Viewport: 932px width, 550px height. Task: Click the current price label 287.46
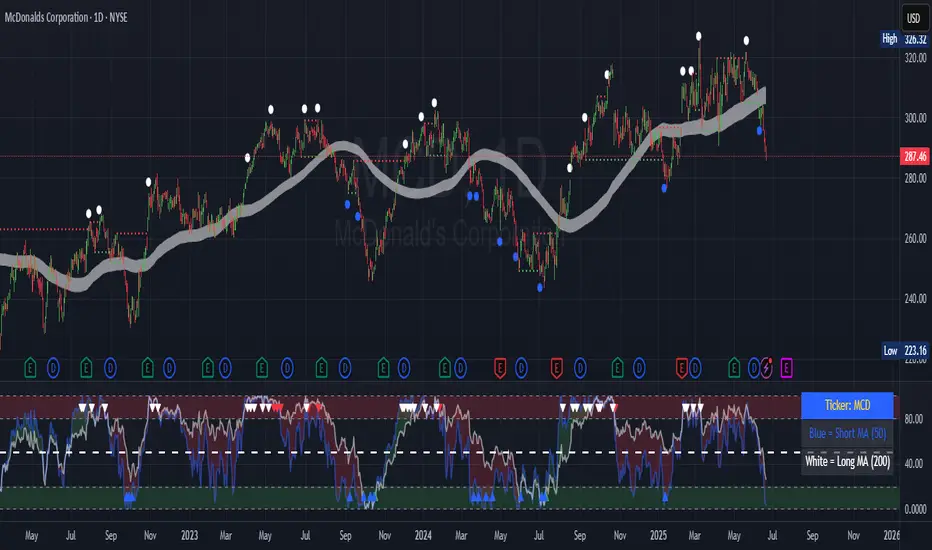915,156
